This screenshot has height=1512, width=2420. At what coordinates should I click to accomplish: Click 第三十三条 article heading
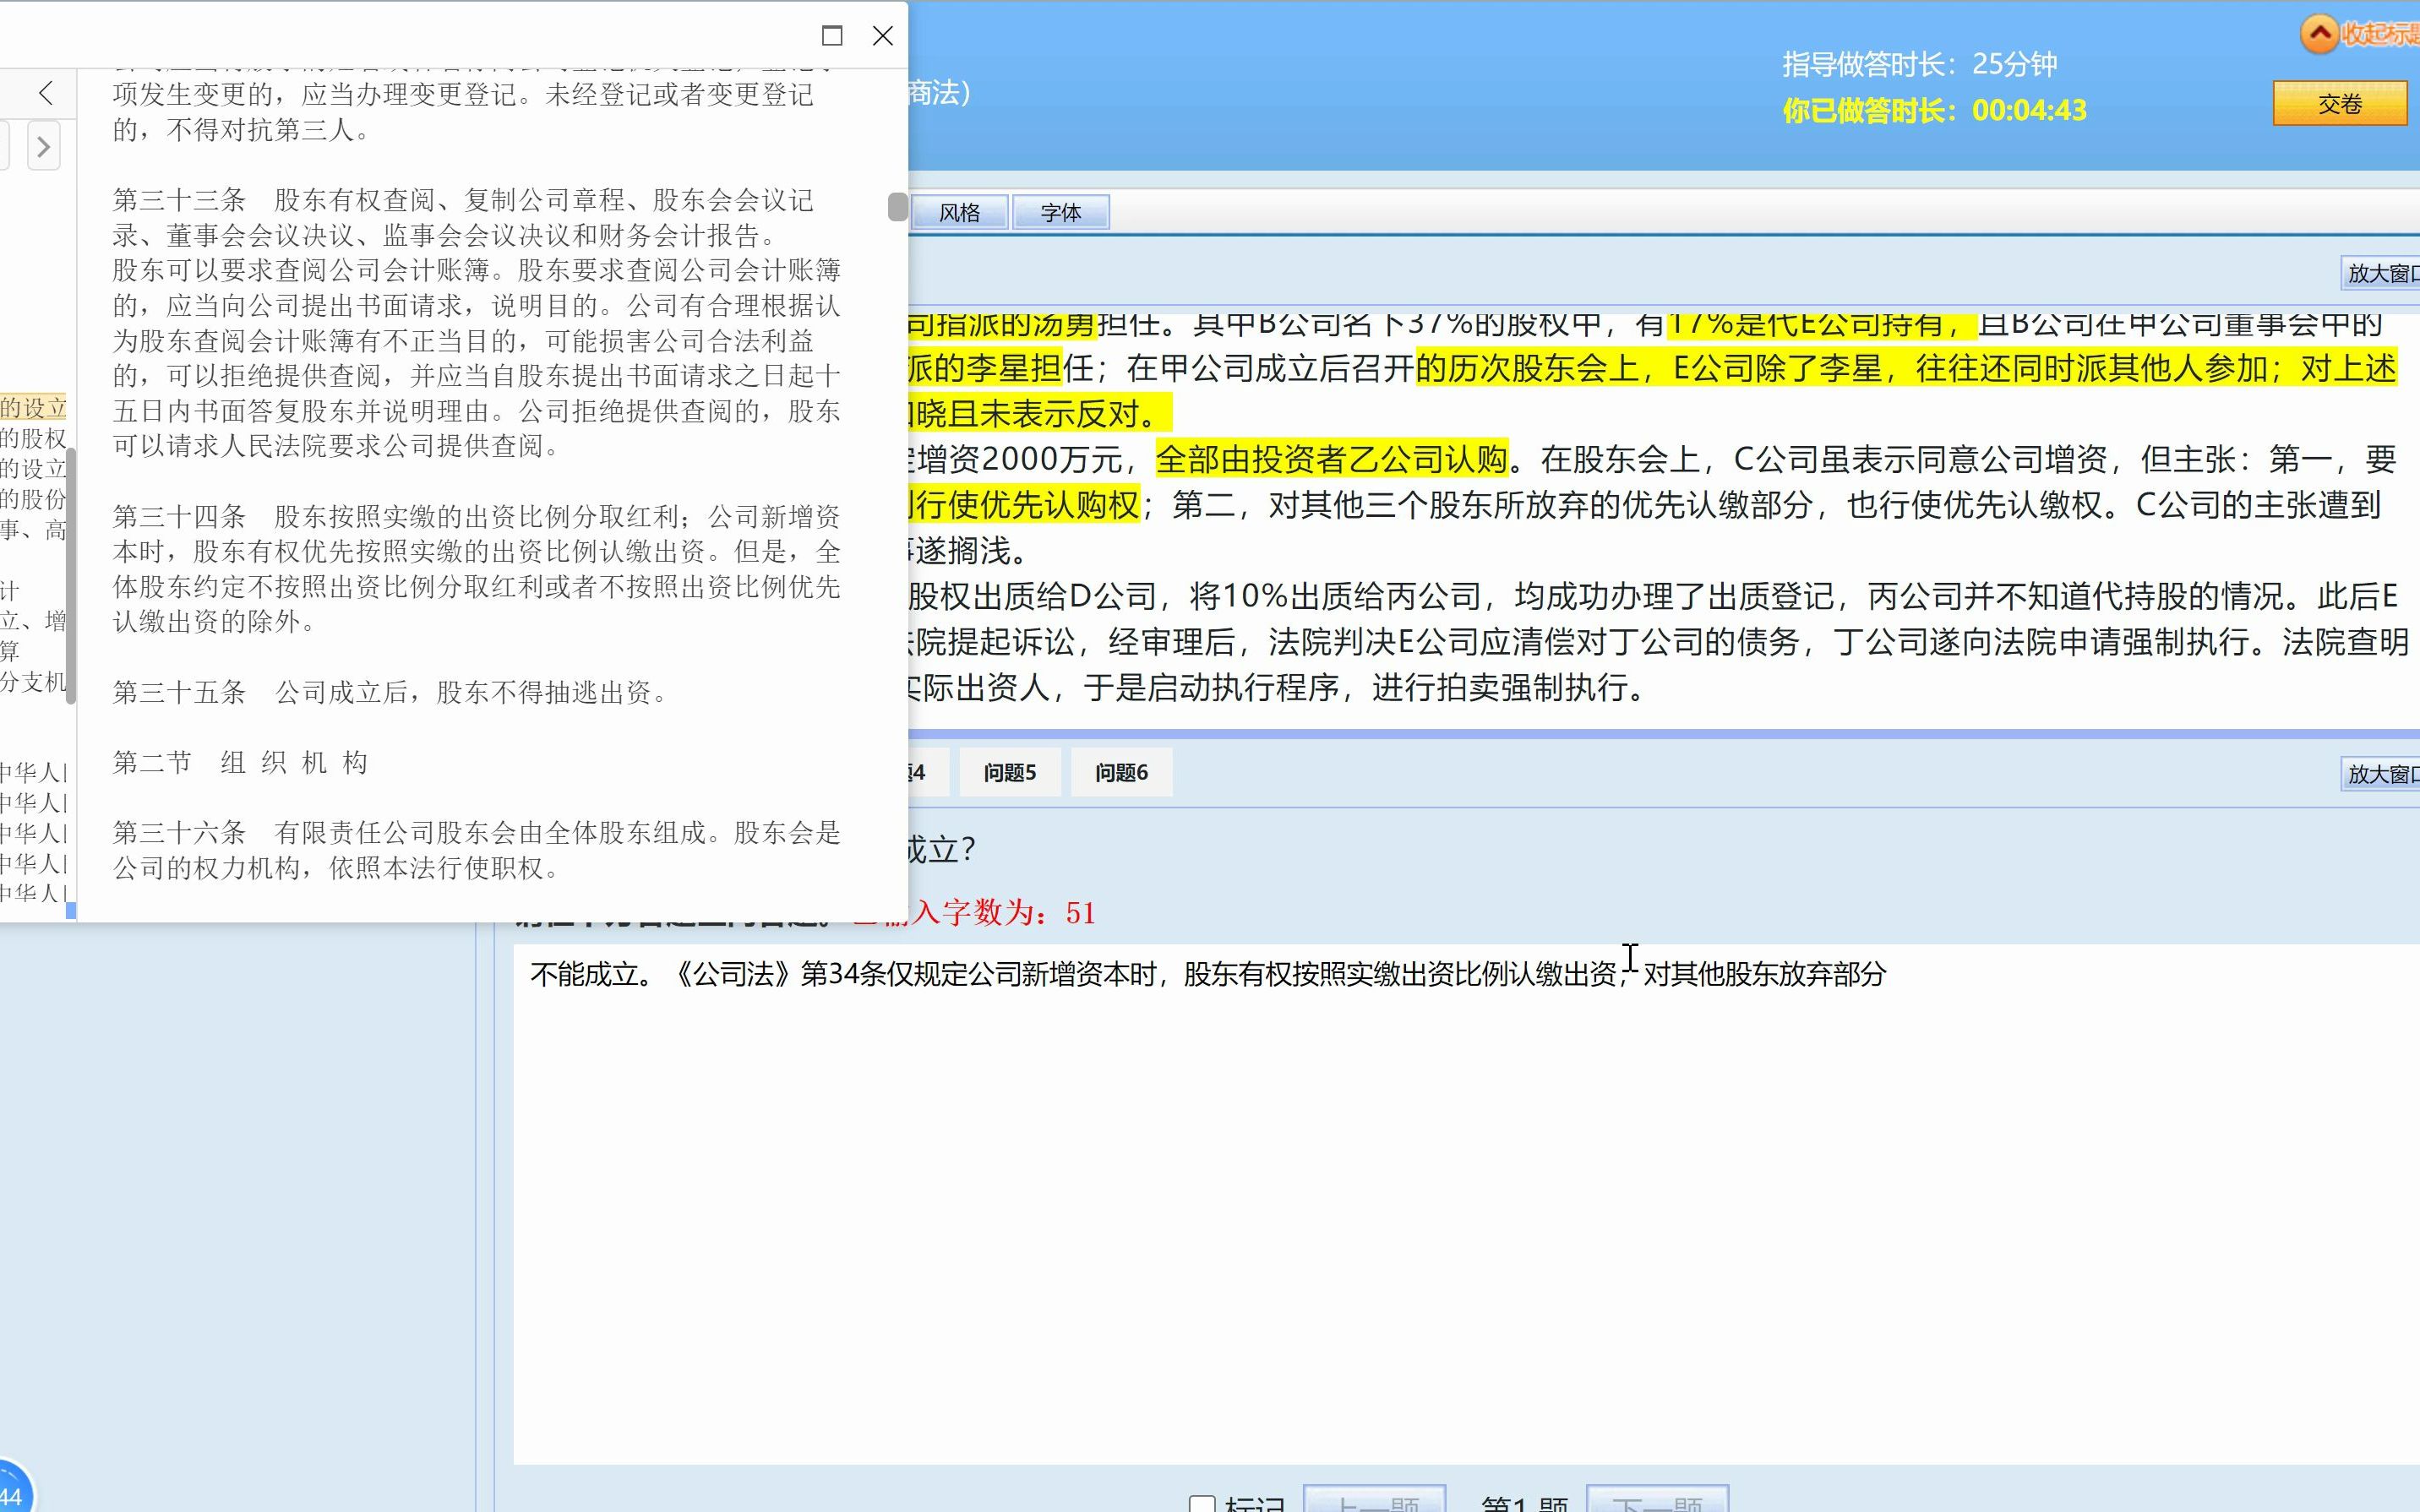(x=179, y=200)
